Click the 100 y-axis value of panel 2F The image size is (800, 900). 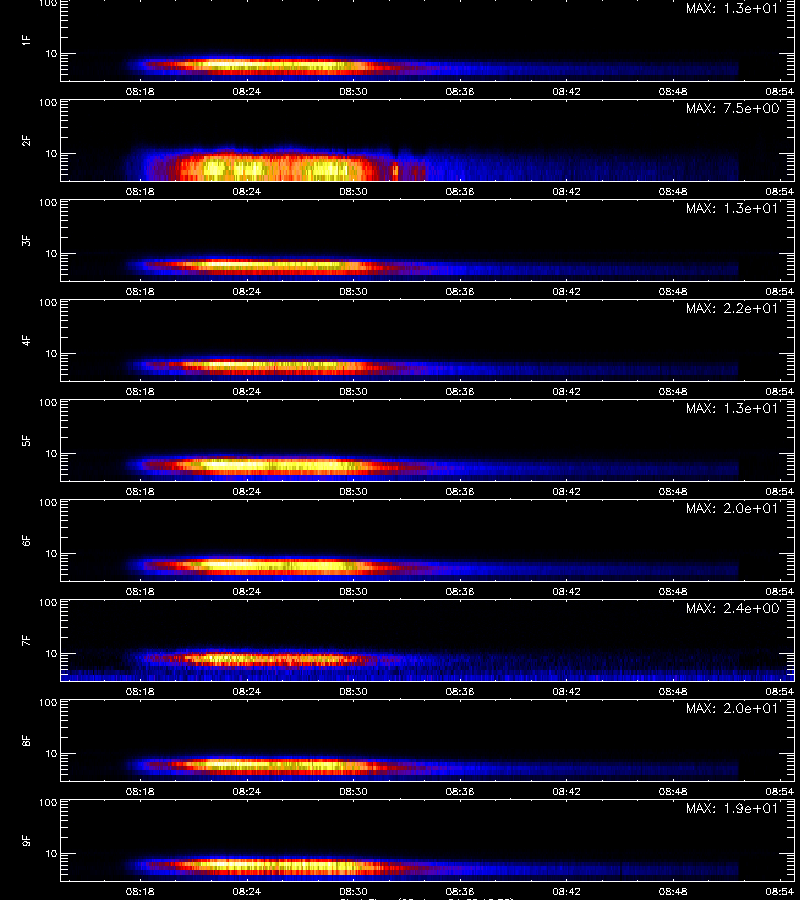tap(48, 103)
